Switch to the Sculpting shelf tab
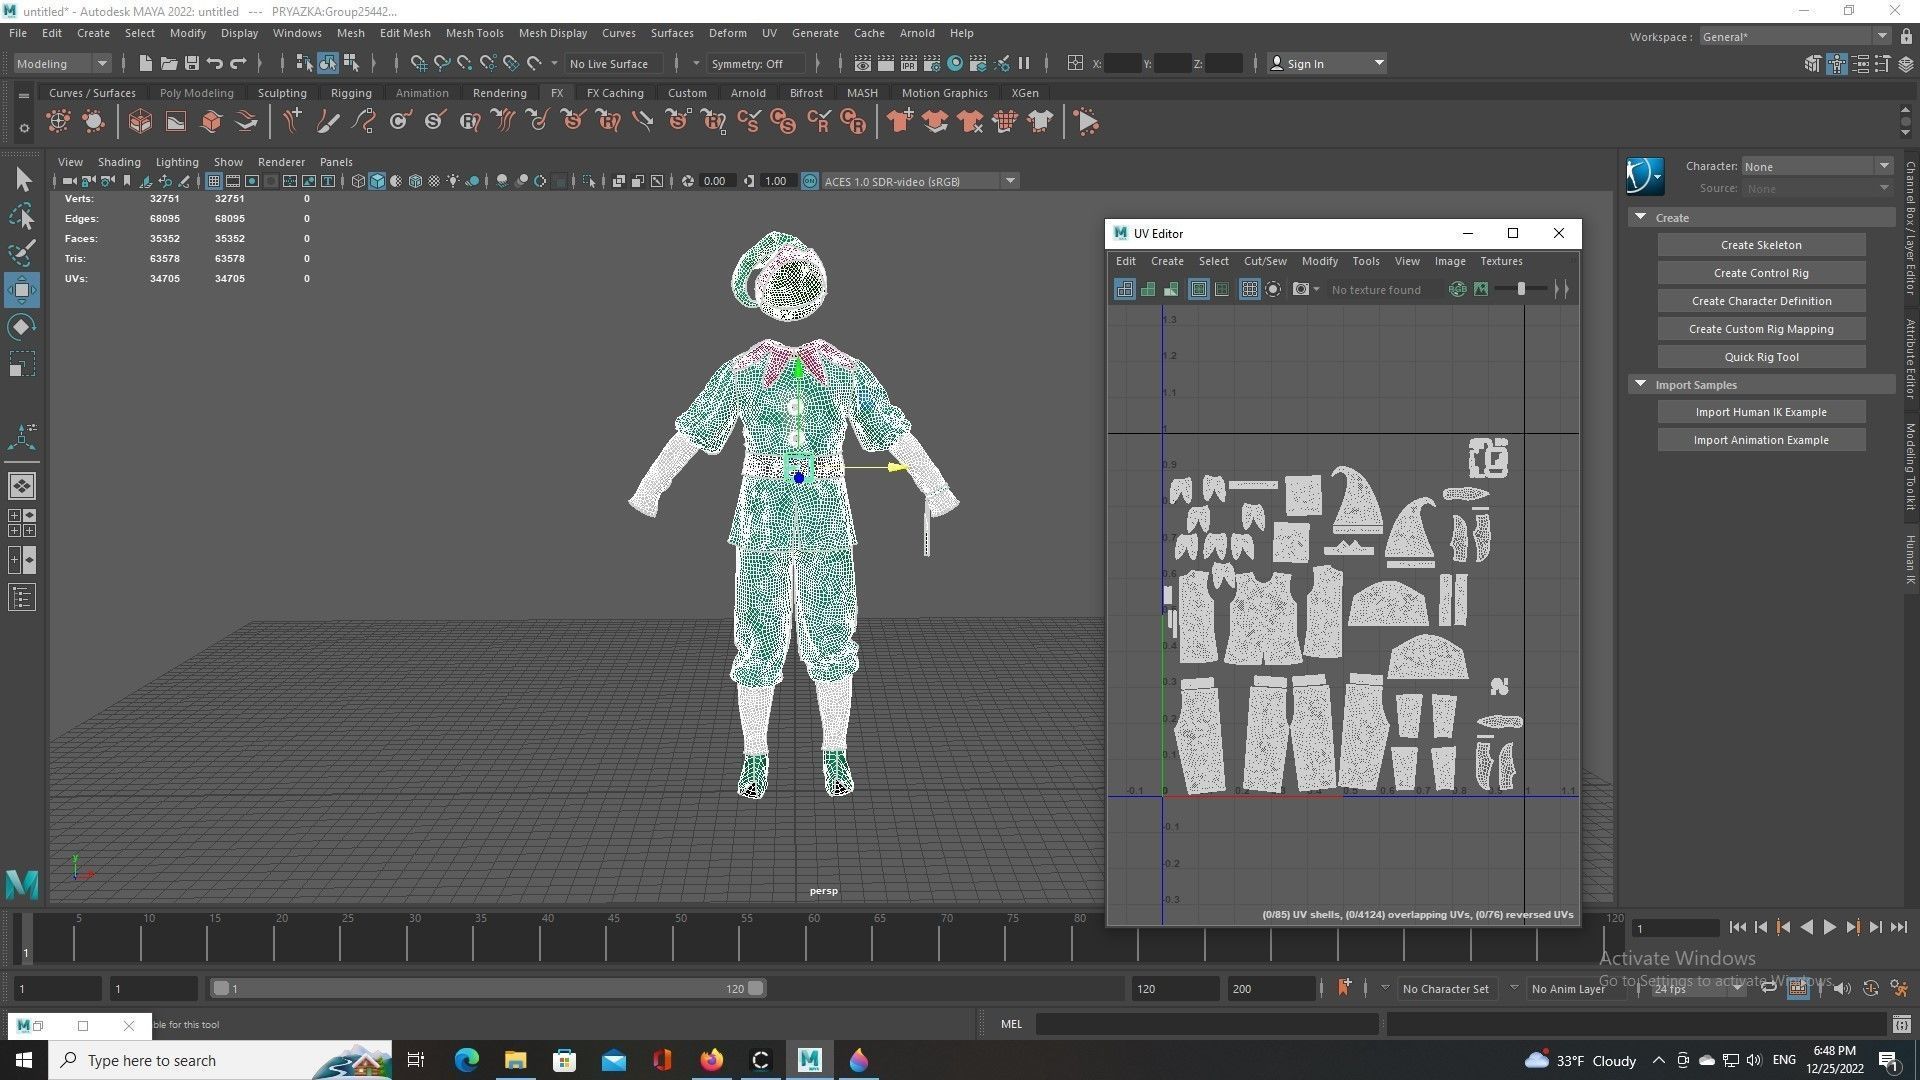The width and height of the screenshot is (1920, 1080). pos(282,93)
